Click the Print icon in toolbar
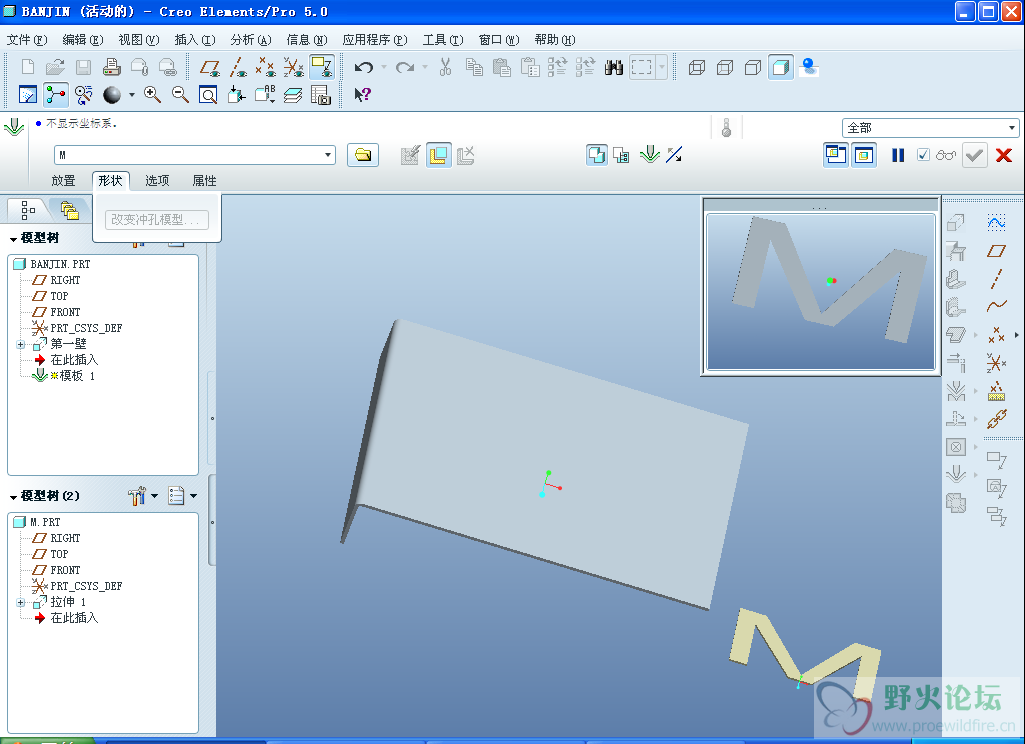 [112, 67]
